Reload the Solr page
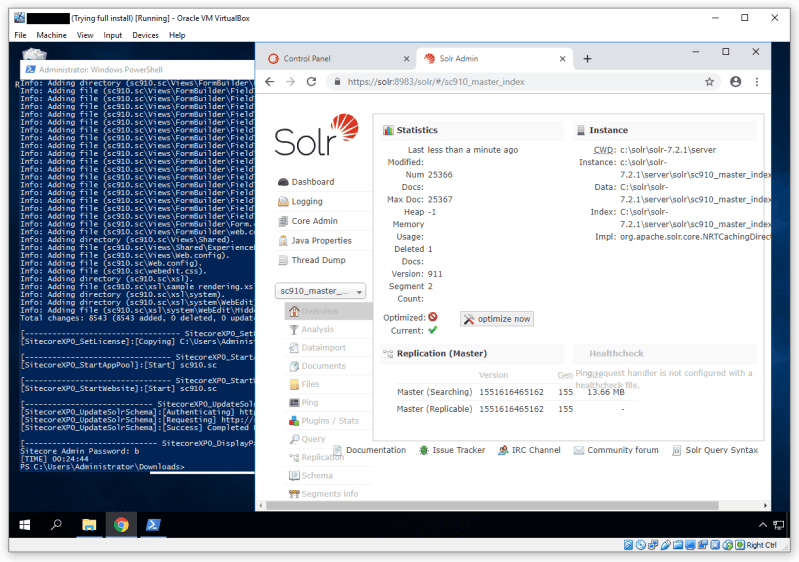Screen dimensions: 799x562 311,82
